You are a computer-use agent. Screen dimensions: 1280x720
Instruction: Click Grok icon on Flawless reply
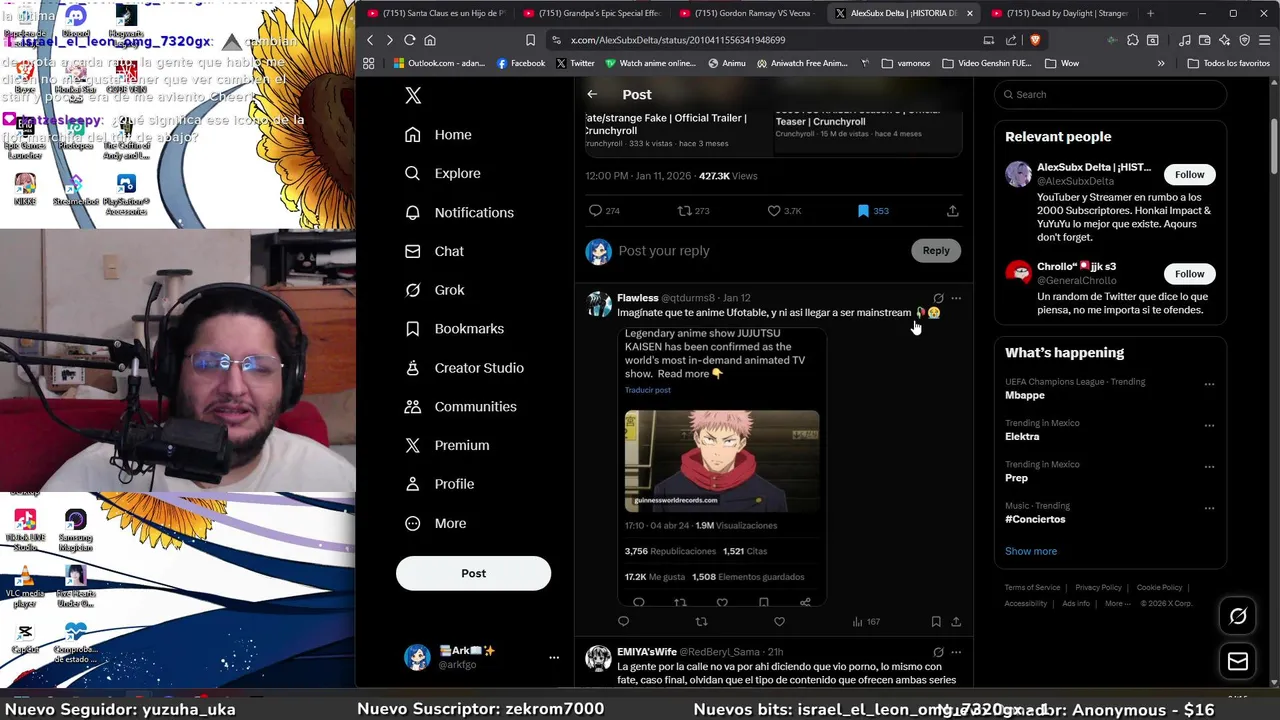tap(938, 298)
